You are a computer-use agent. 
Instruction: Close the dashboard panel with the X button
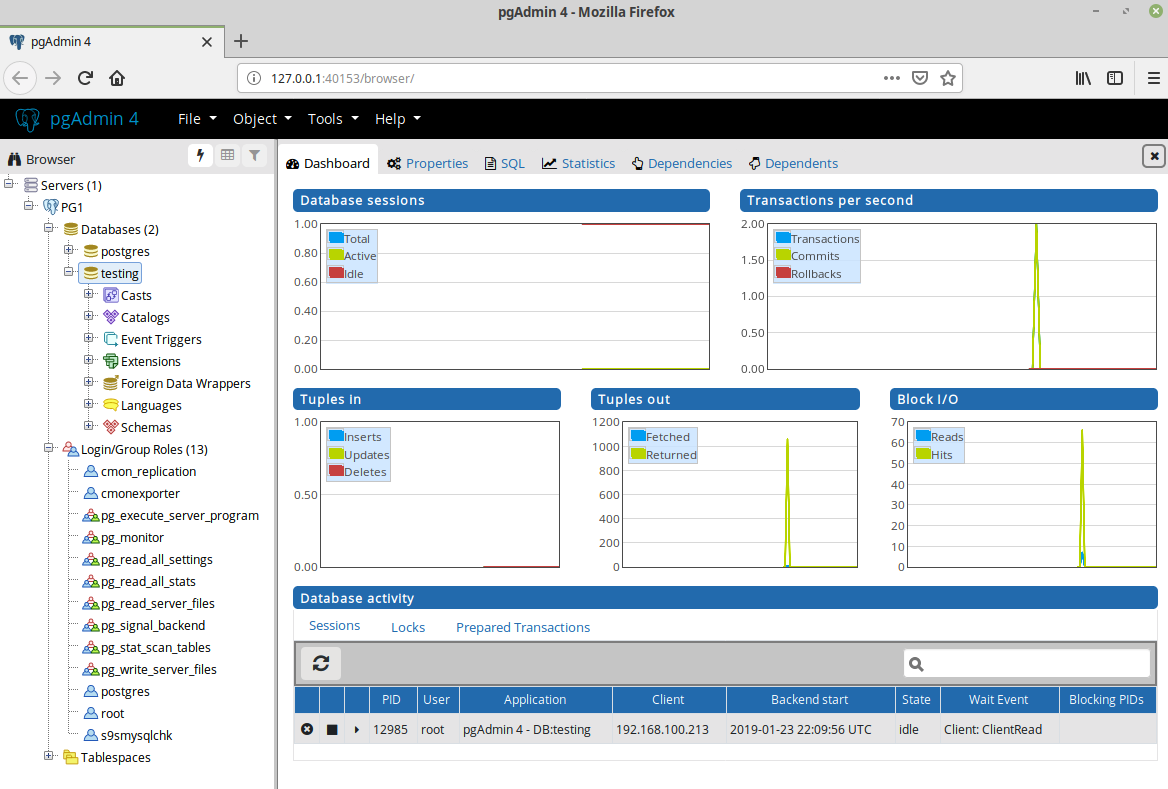pyautogui.click(x=1154, y=156)
